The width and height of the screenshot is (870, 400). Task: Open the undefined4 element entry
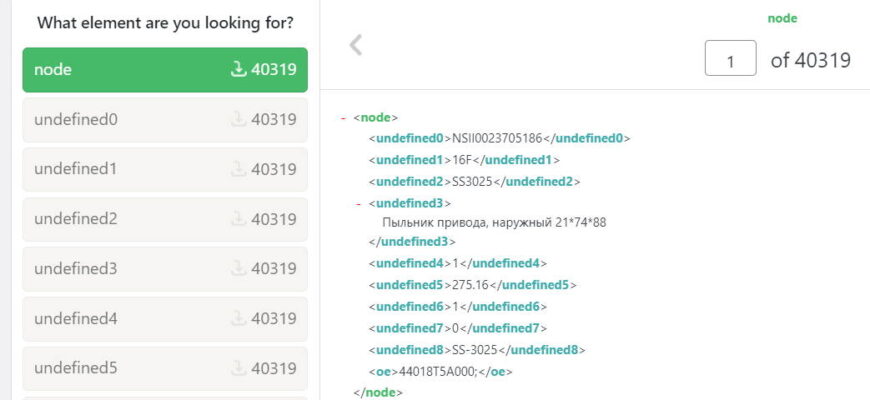(120, 319)
